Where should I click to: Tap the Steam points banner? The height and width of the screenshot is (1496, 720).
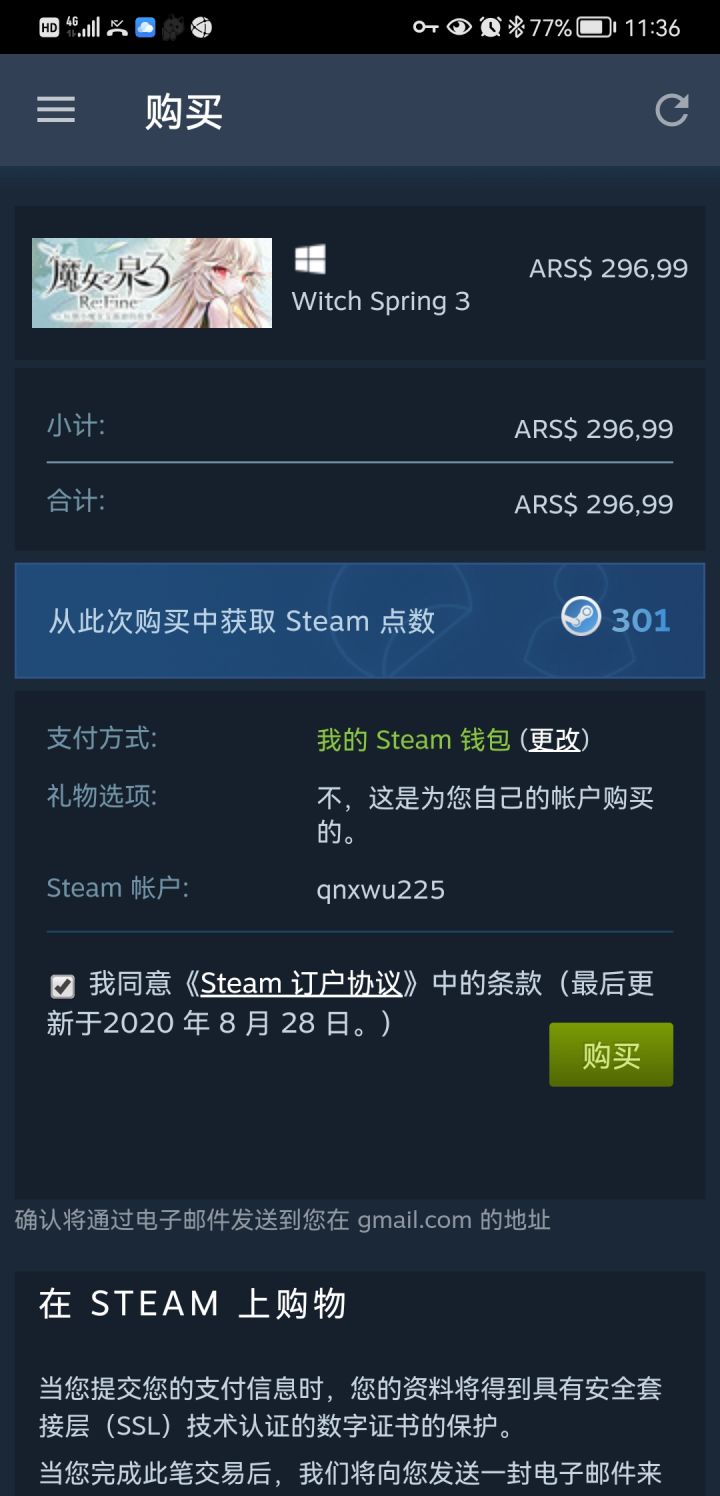point(360,621)
